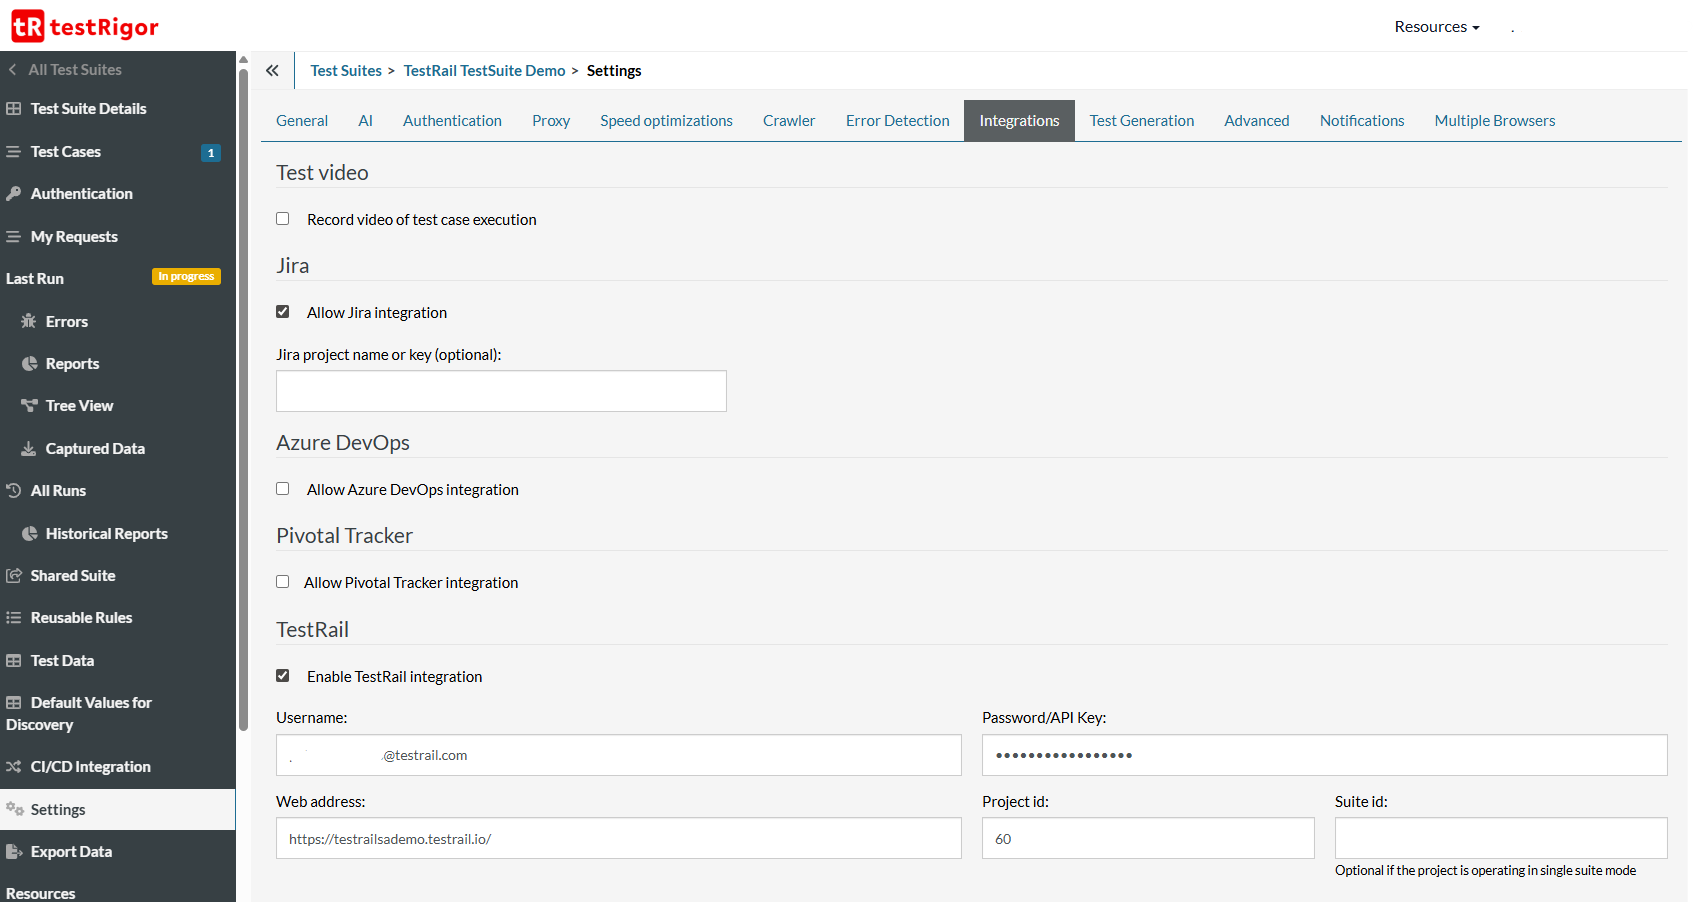Click the Test Suite Details grid icon
Image resolution: width=1693 pixels, height=902 pixels.
[x=14, y=109]
